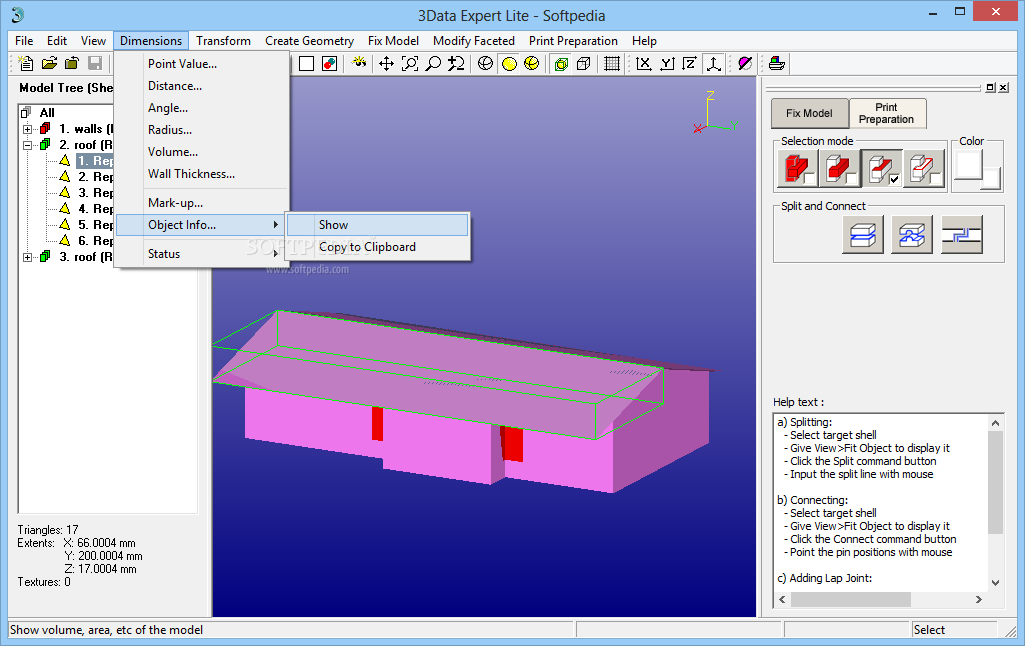Click the X axis view icon
This screenshot has height=646, width=1025.
(x=643, y=63)
